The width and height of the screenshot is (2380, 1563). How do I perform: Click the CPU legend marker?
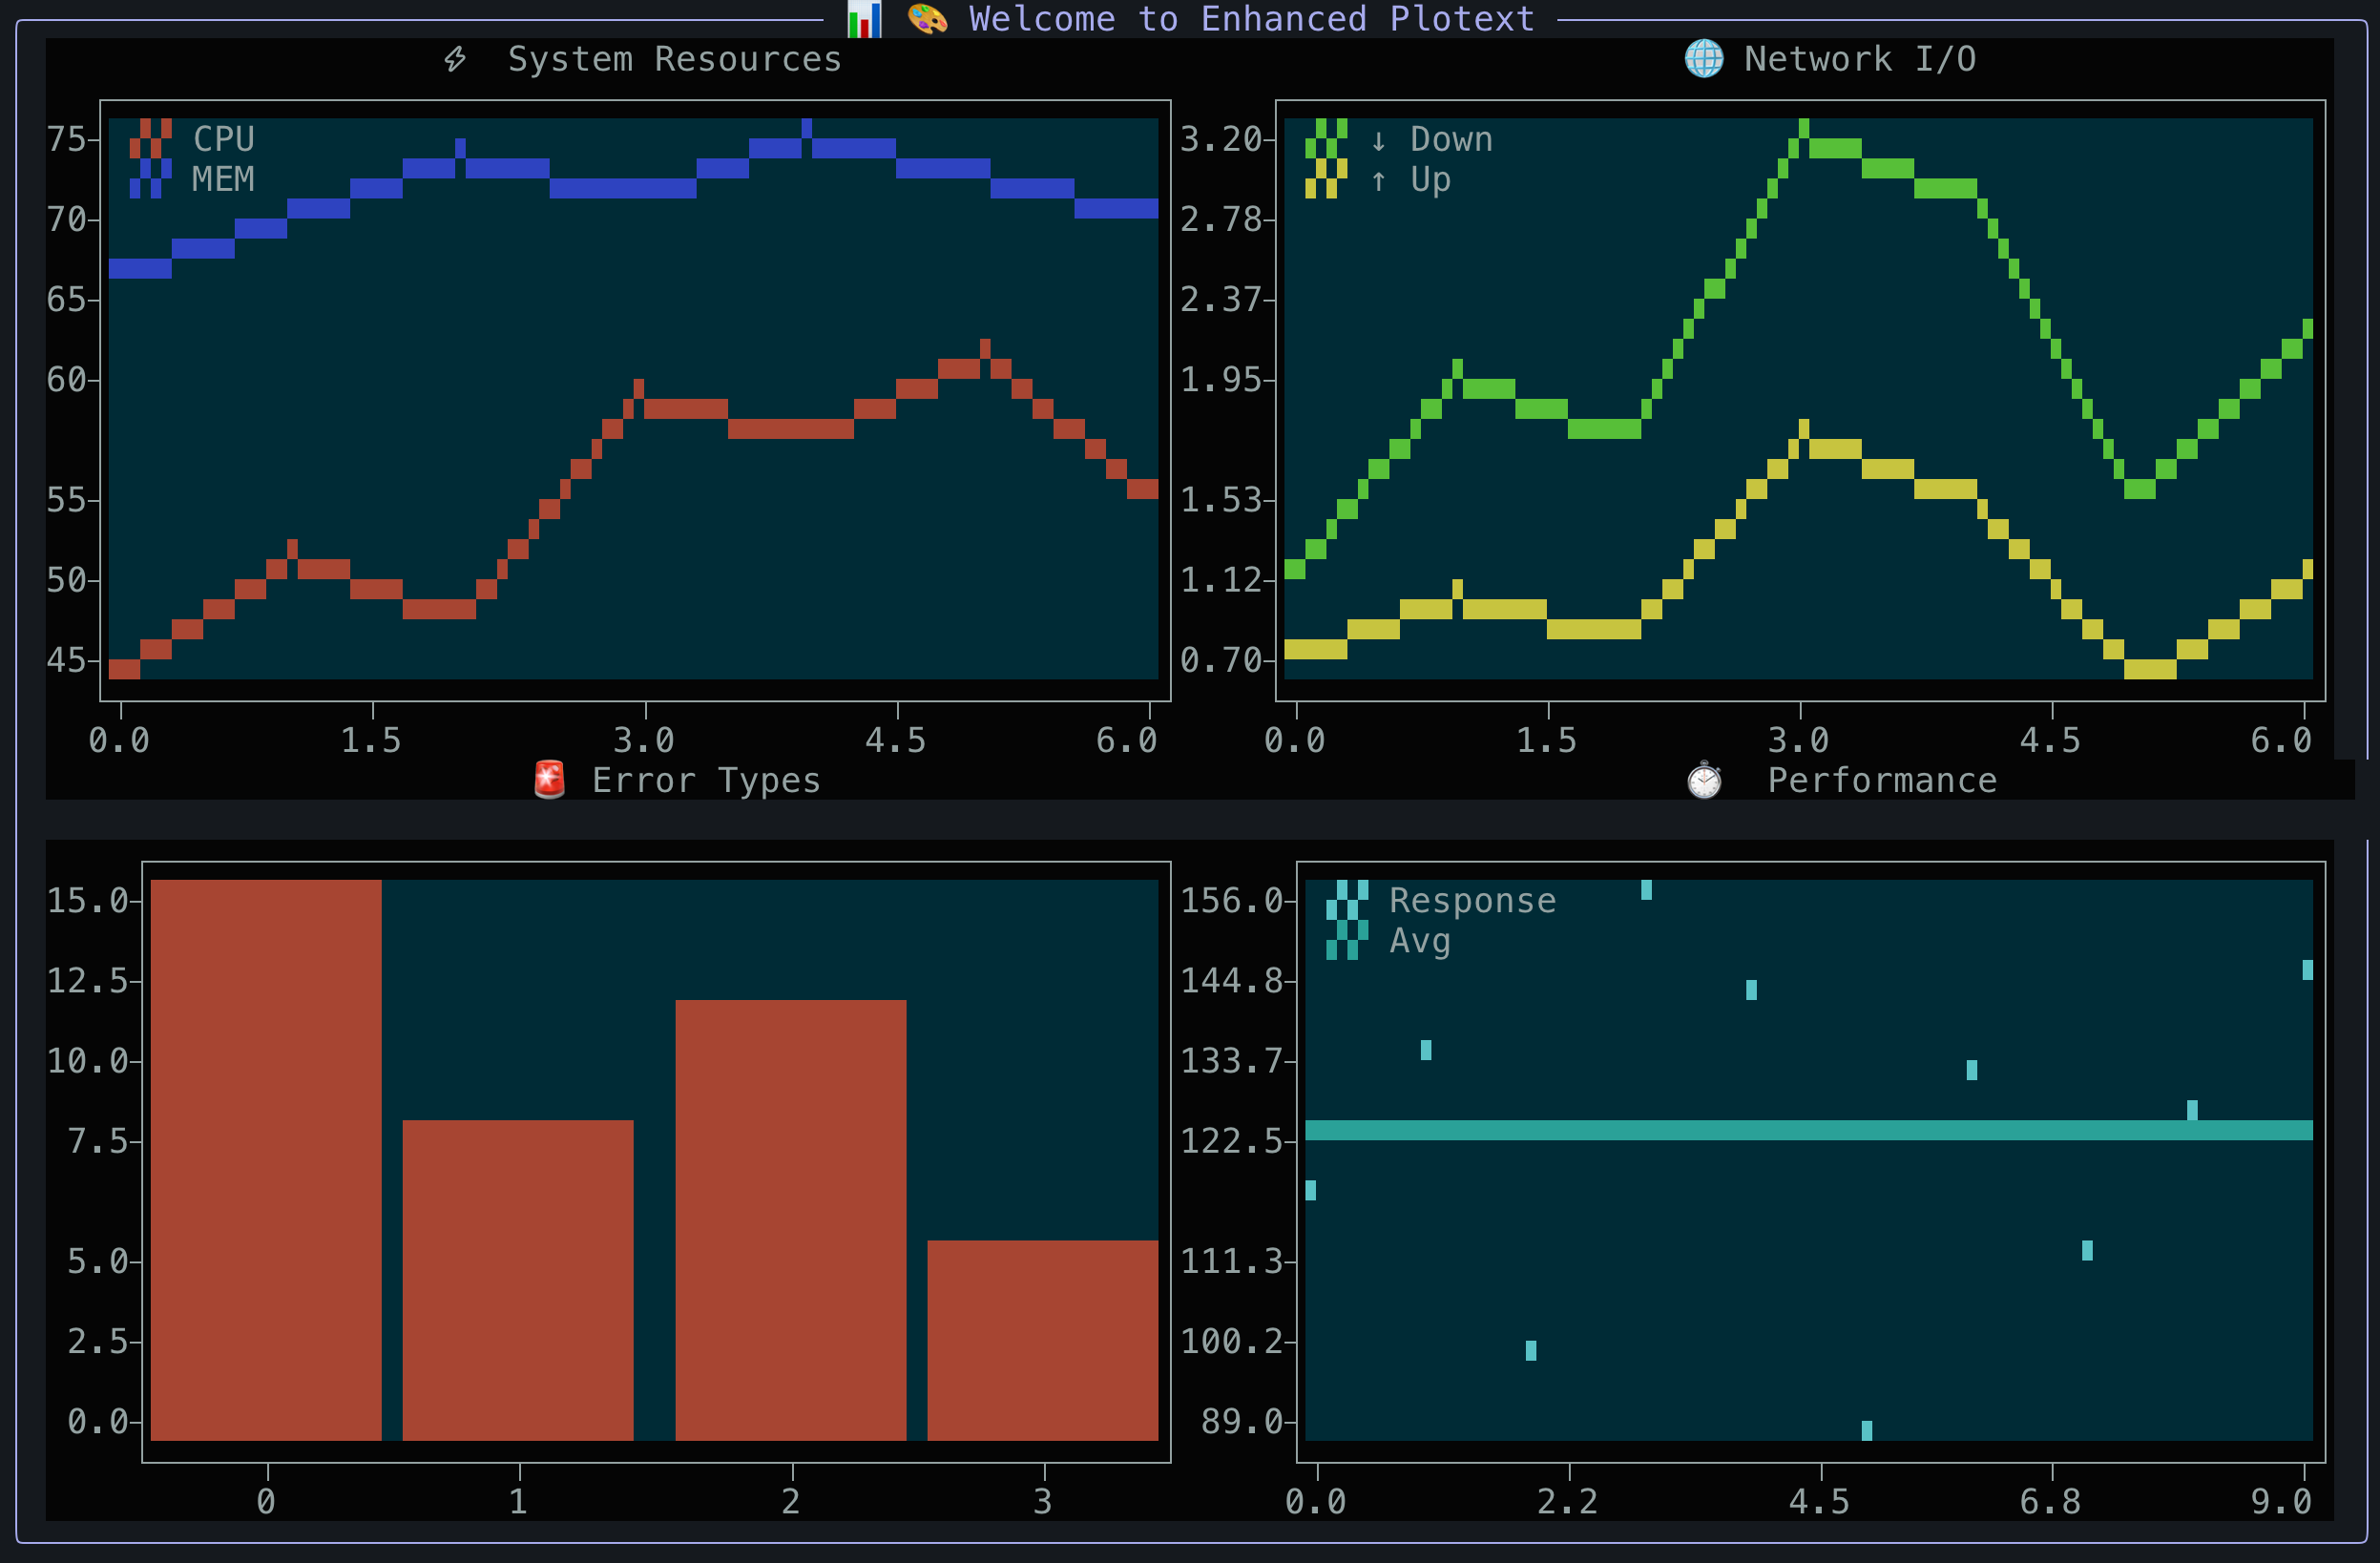(x=150, y=139)
